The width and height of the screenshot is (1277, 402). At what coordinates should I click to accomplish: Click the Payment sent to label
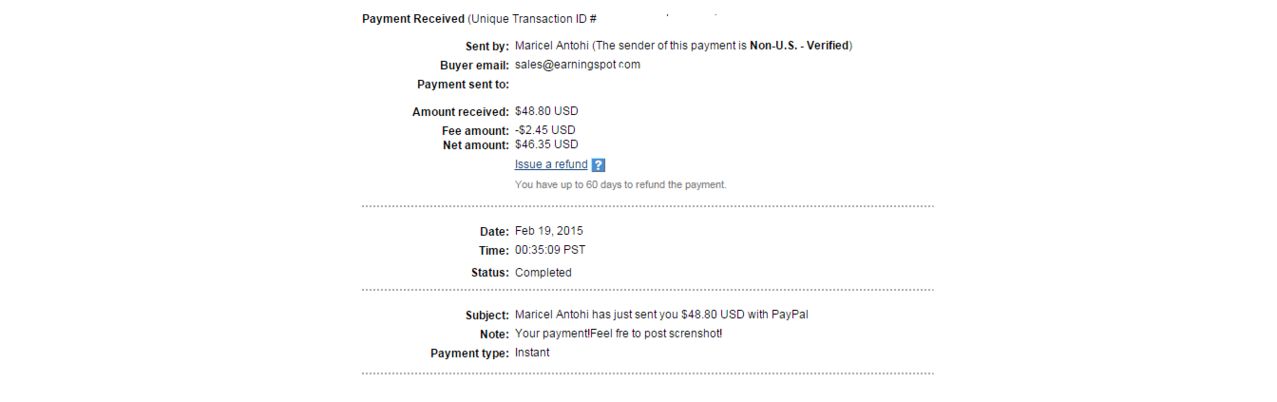pos(463,85)
